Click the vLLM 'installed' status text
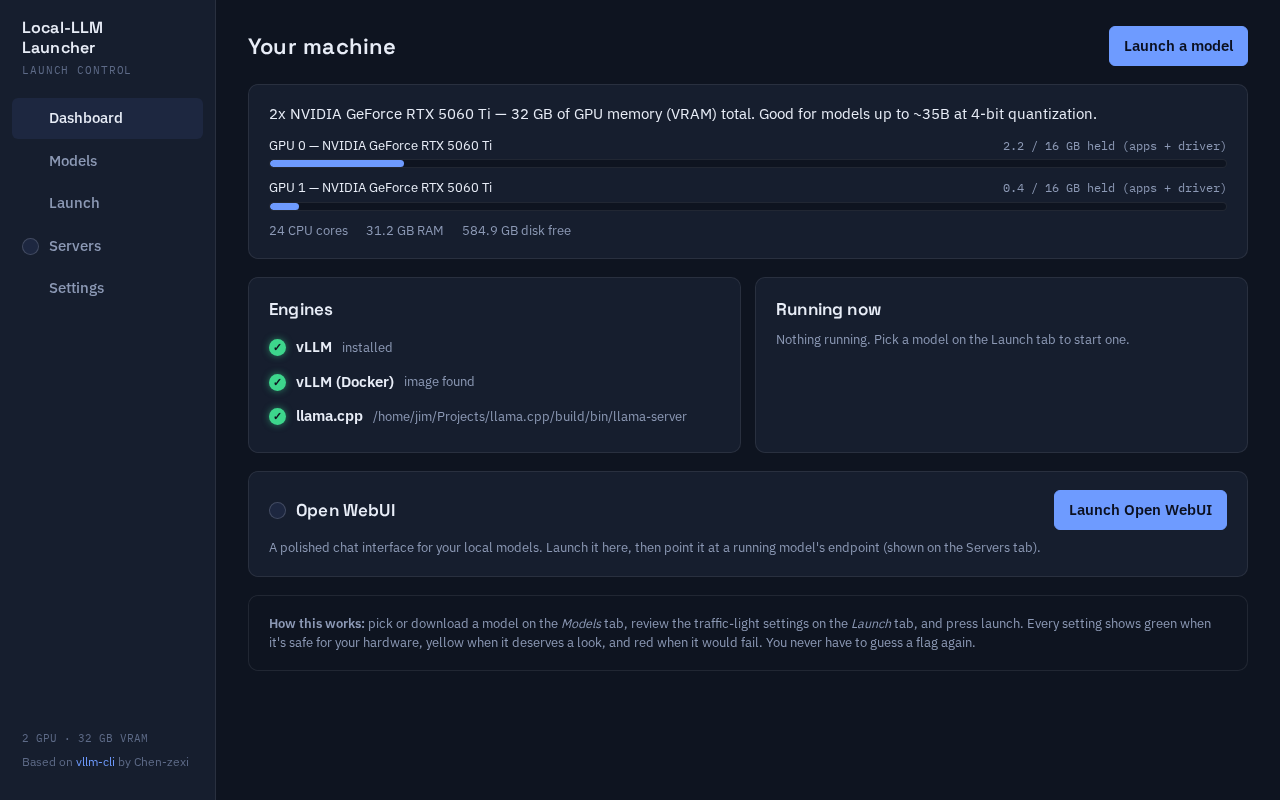 [367, 348]
